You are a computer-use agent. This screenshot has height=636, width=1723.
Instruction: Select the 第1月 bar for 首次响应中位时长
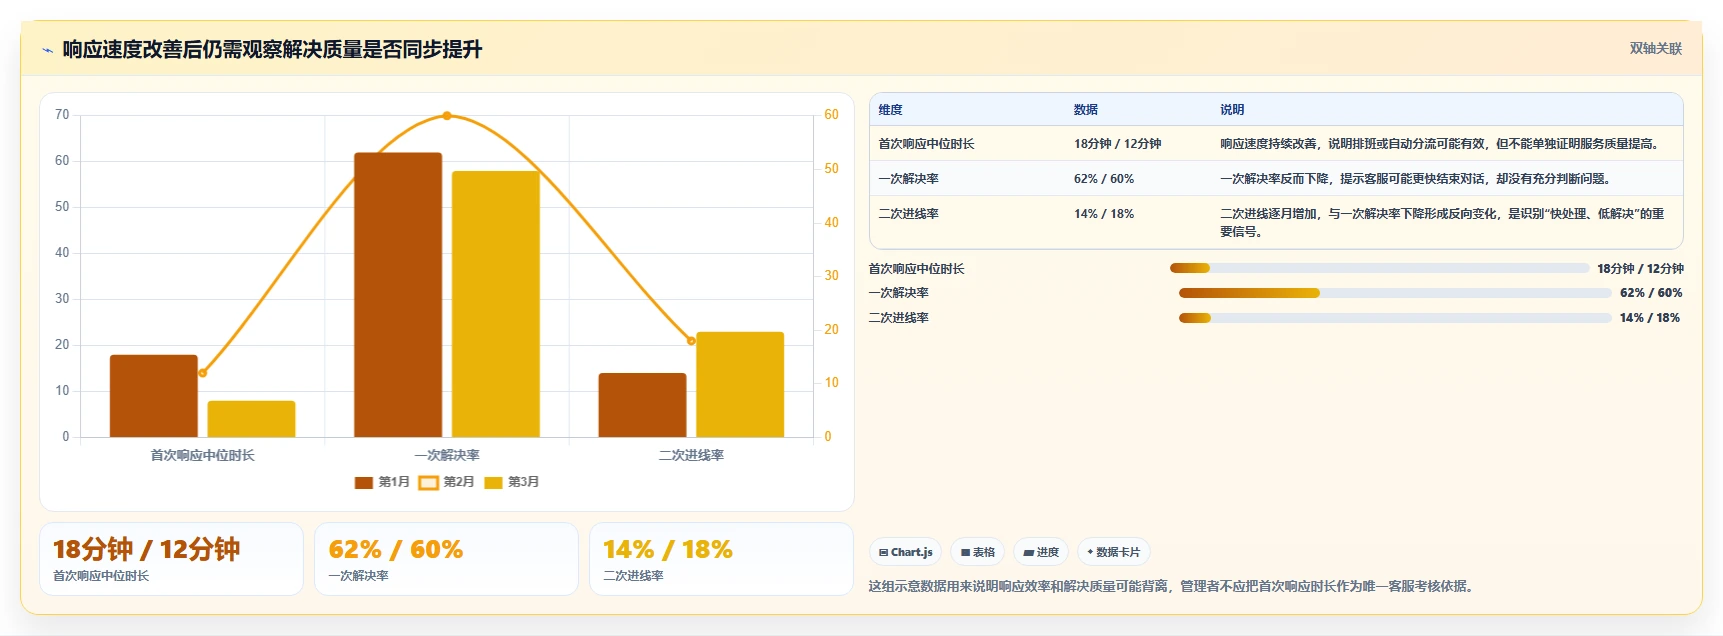point(154,396)
